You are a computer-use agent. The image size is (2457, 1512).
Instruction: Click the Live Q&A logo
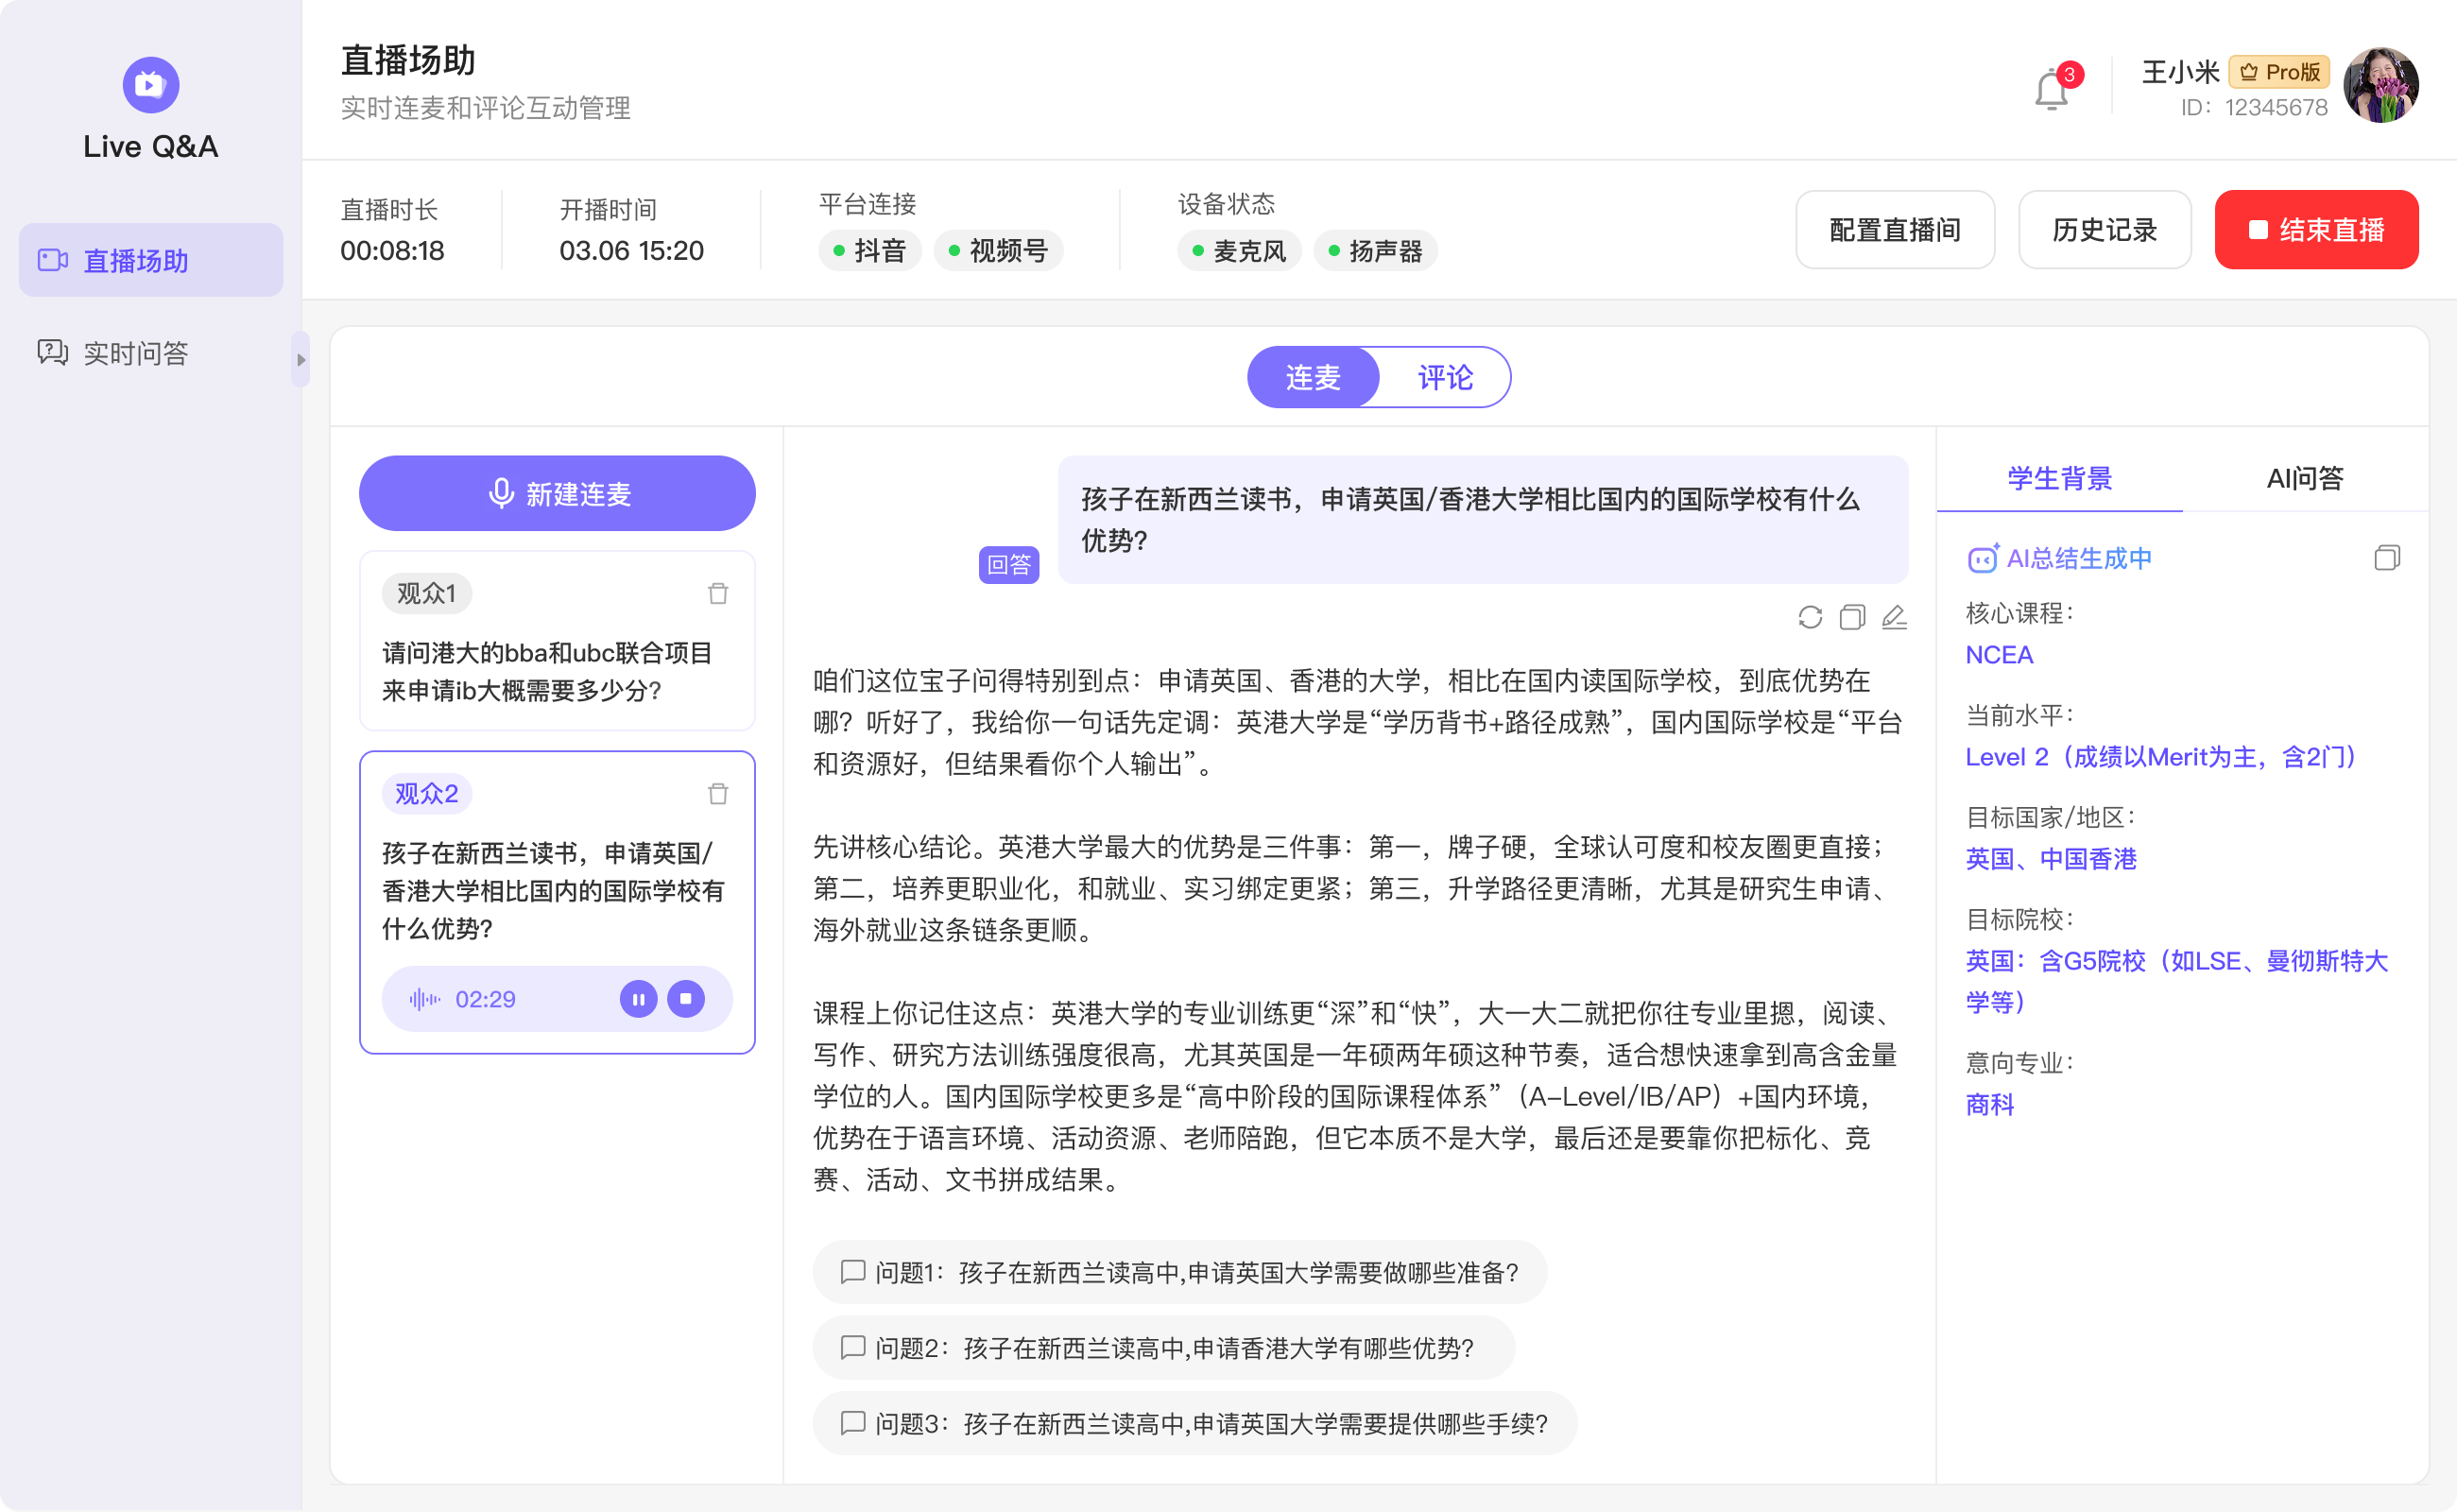point(150,85)
